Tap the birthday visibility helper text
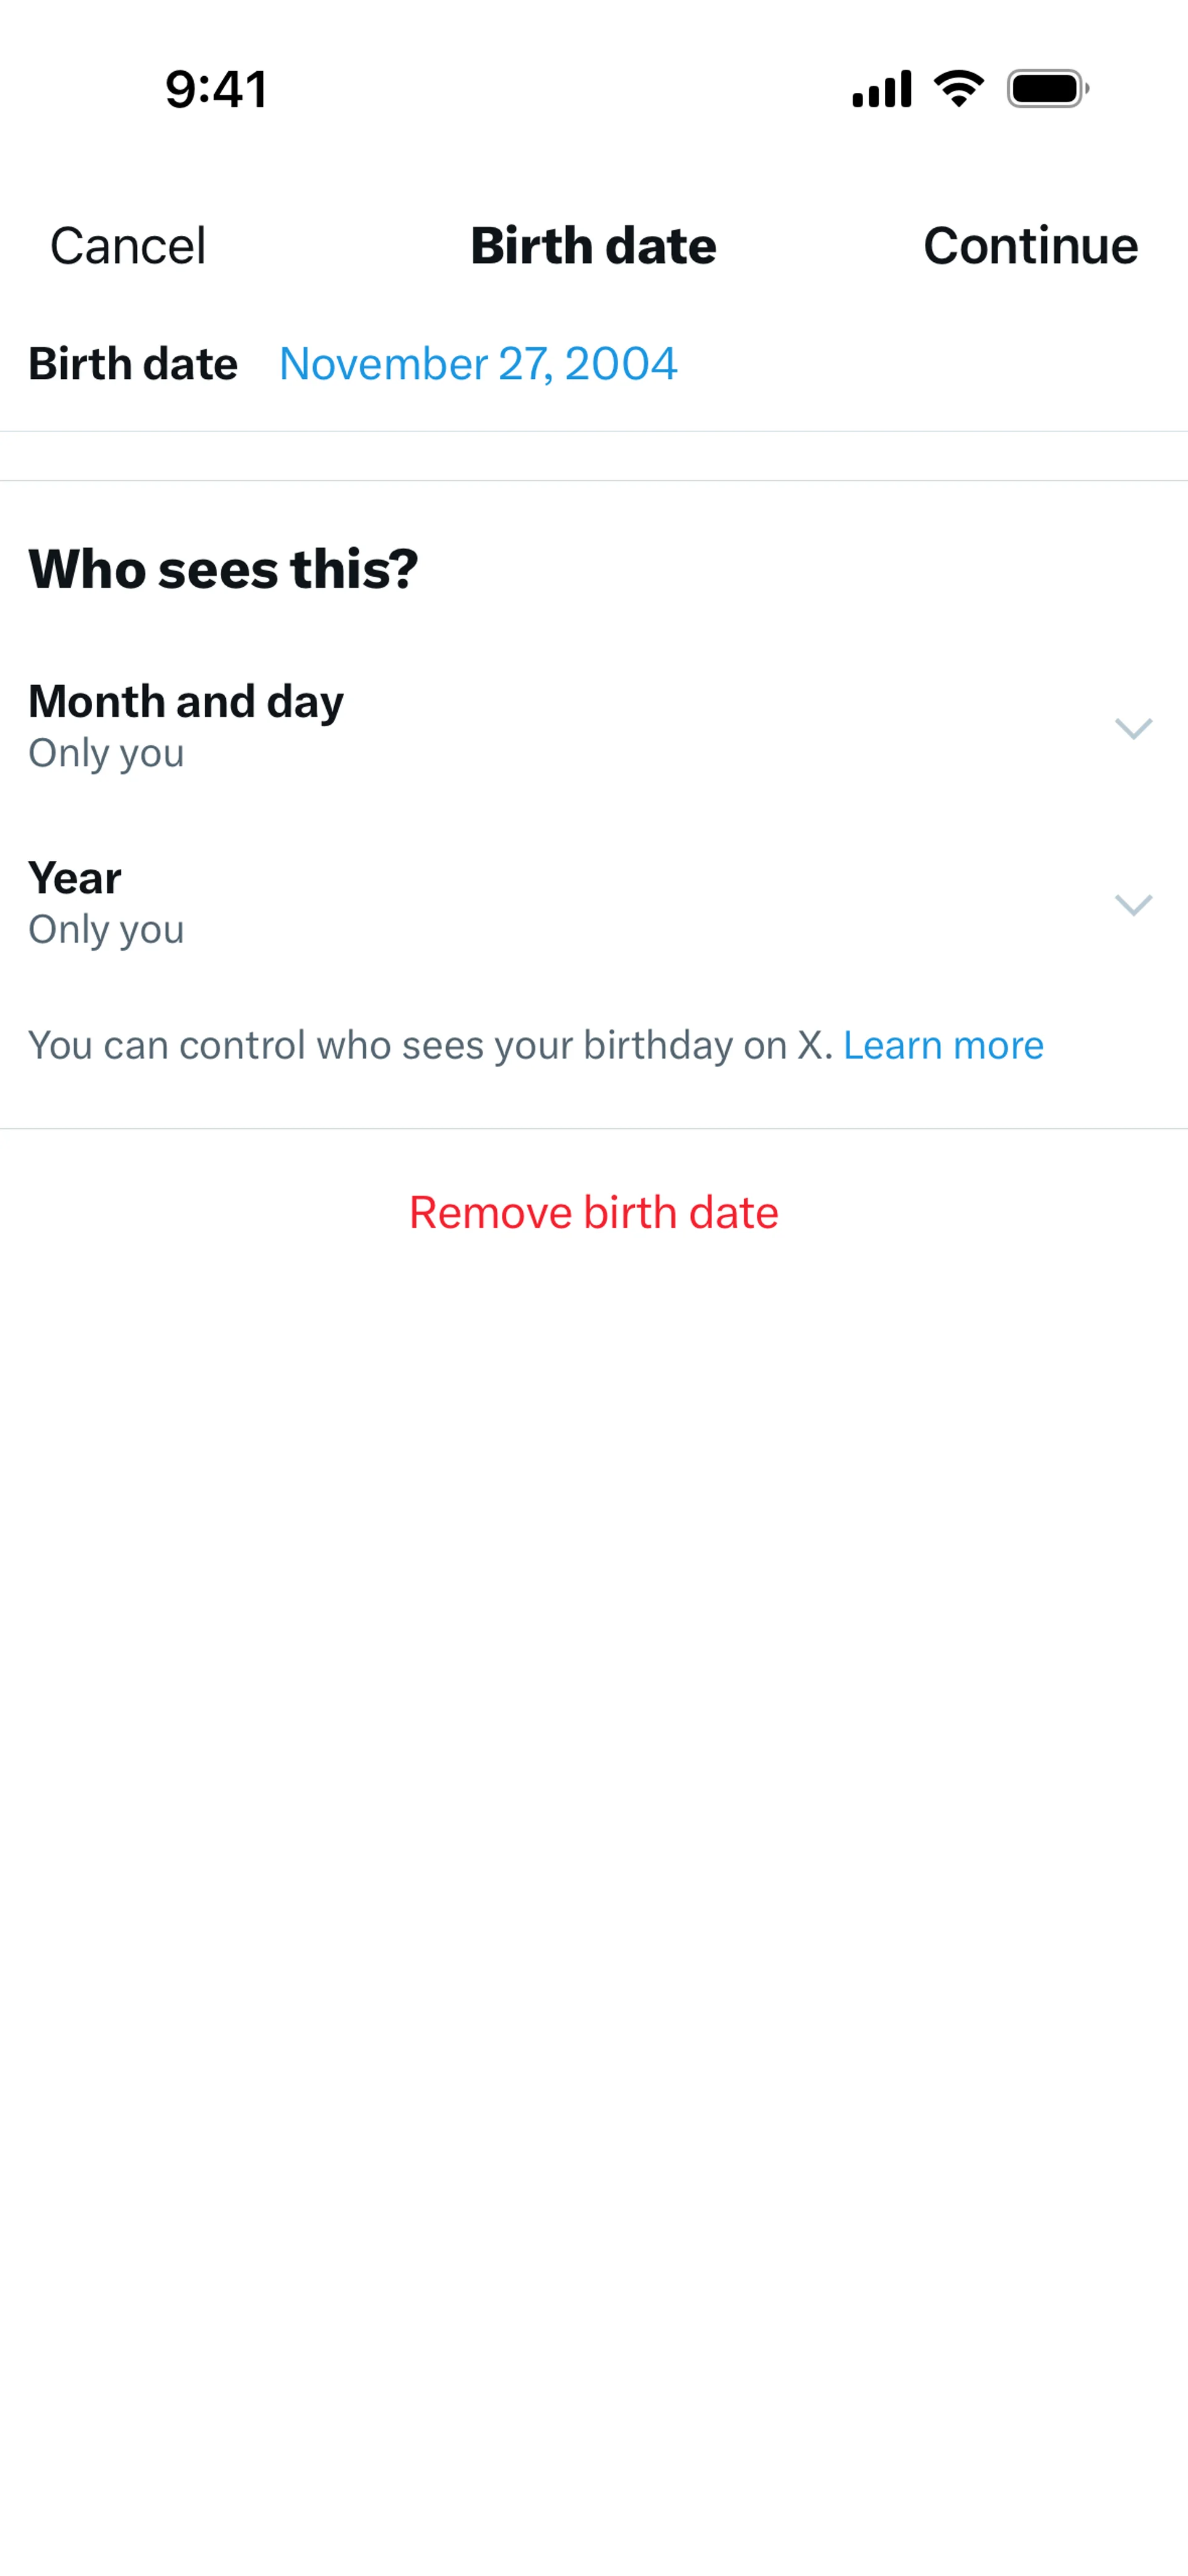This screenshot has height=2576, width=1188. click(x=430, y=1045)
